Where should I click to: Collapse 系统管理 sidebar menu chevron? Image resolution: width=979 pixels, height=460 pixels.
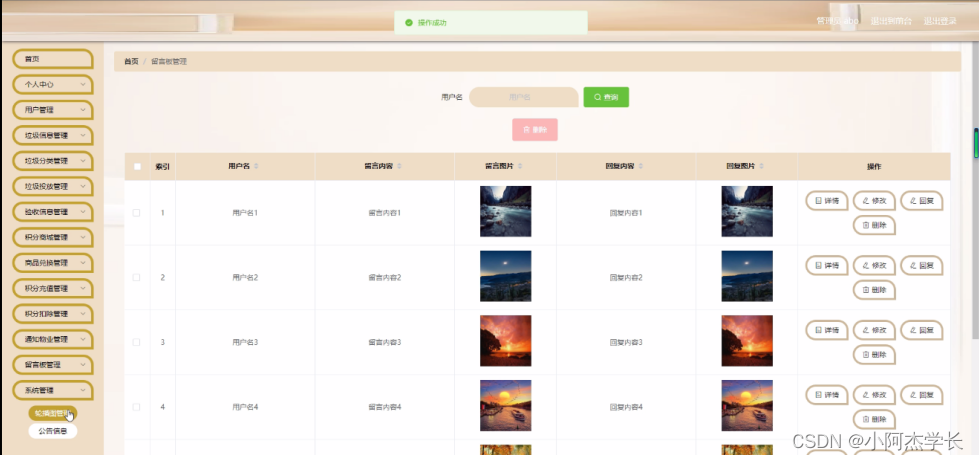83,390
